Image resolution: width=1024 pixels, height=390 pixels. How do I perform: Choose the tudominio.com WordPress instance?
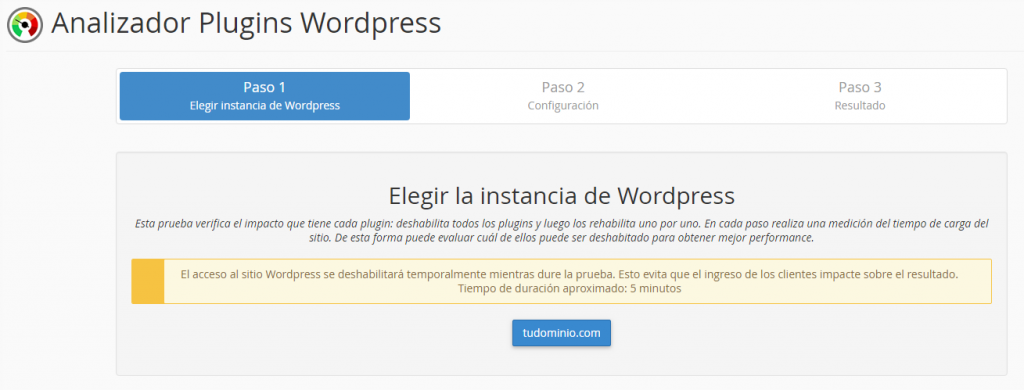pyautogui.click(x=561, y=333)
